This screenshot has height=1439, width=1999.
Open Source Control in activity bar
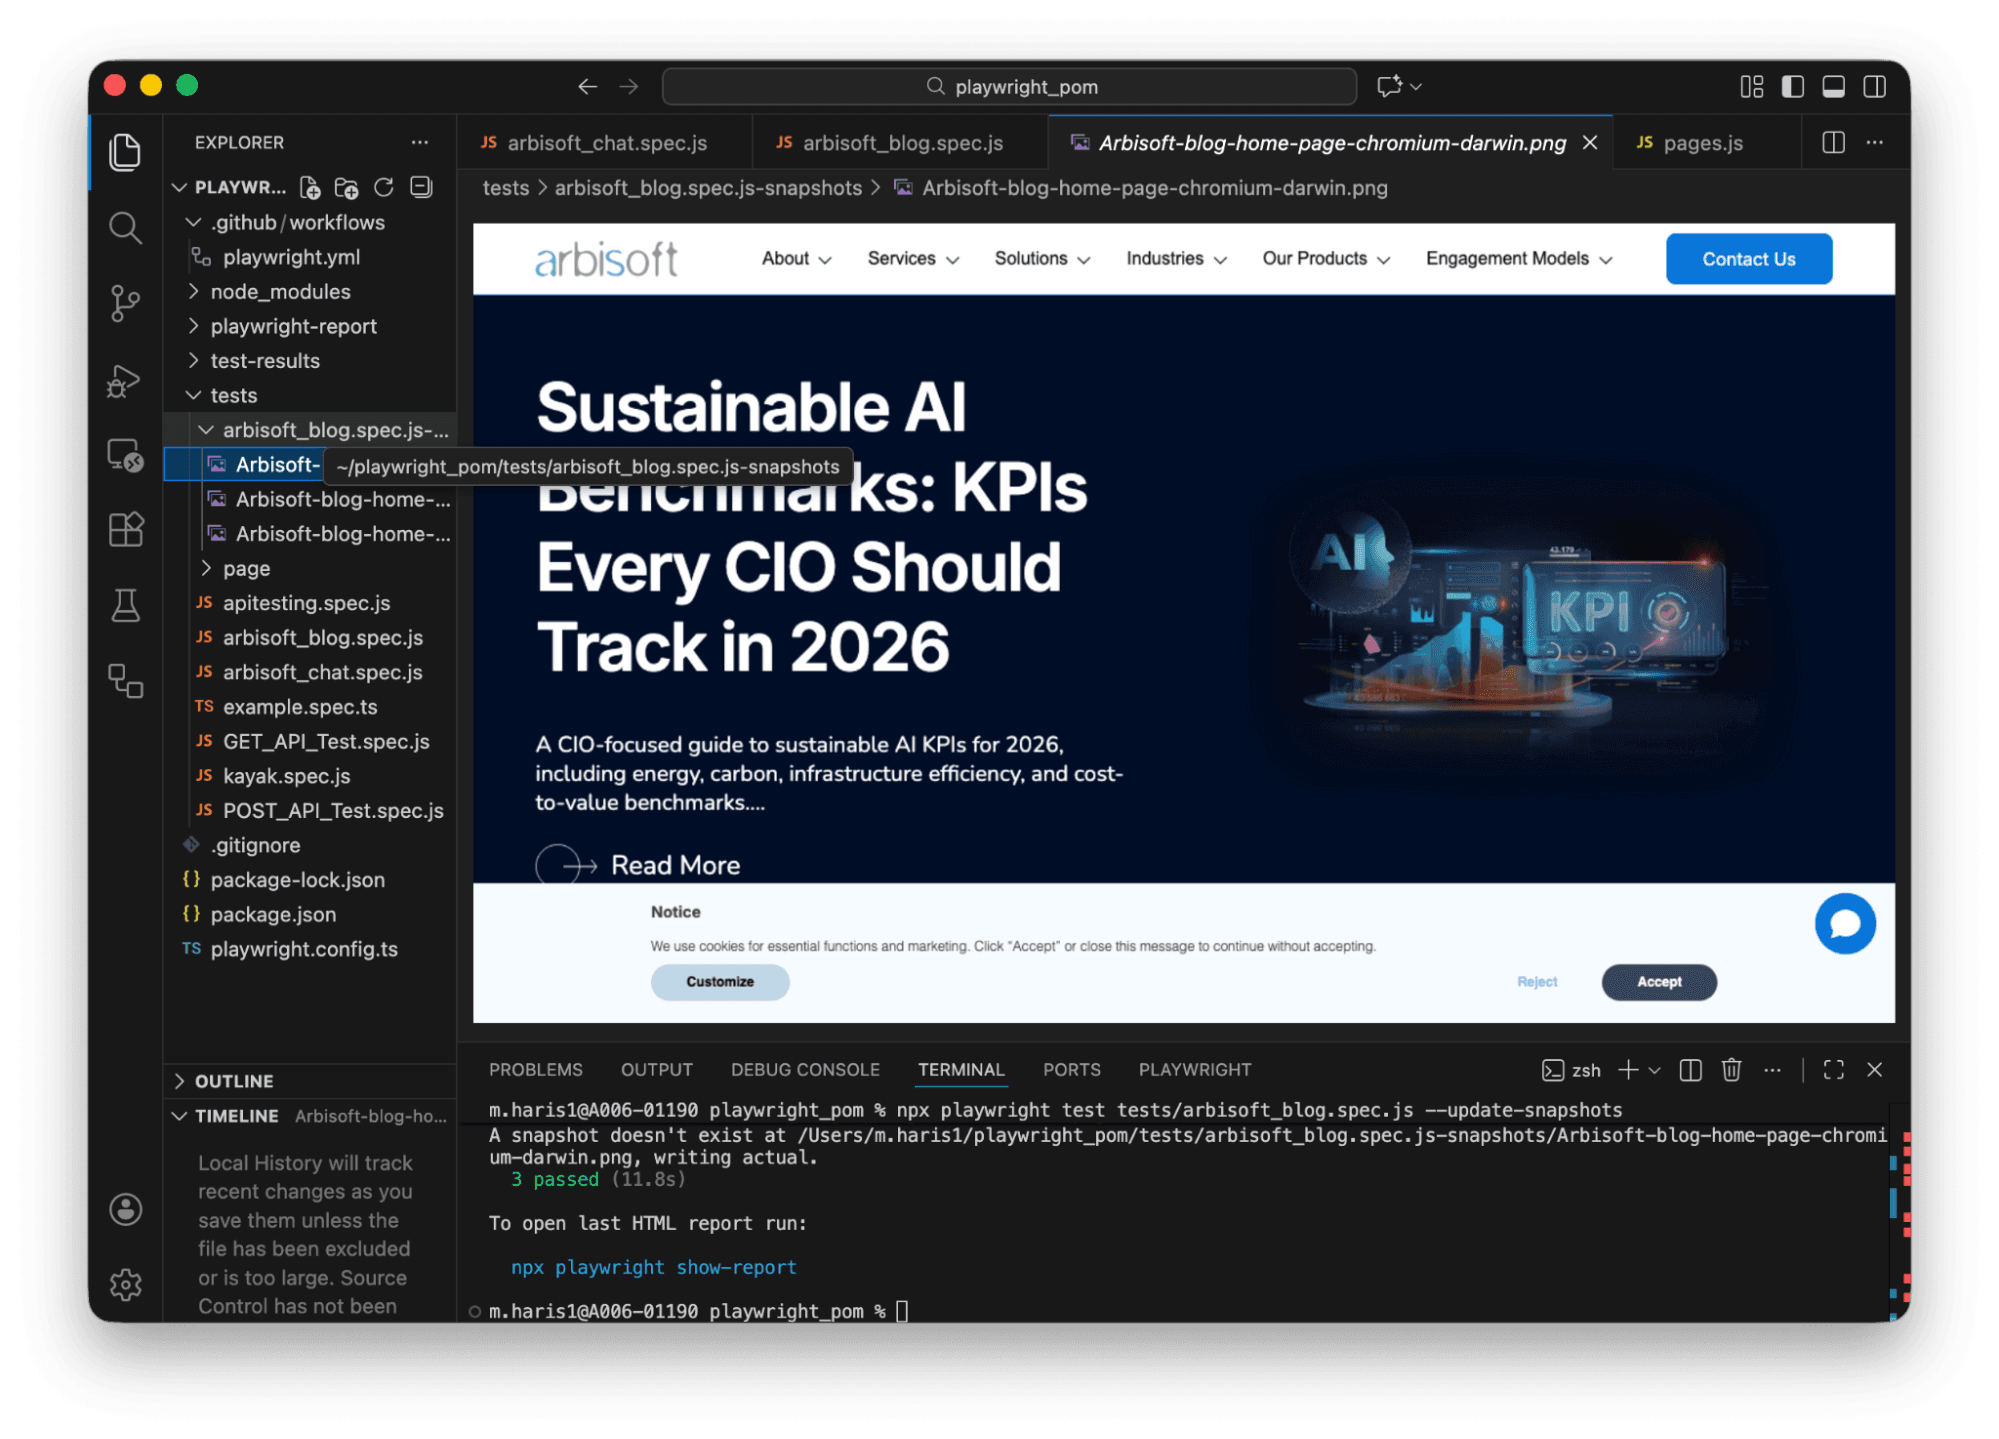coord(125,303)
